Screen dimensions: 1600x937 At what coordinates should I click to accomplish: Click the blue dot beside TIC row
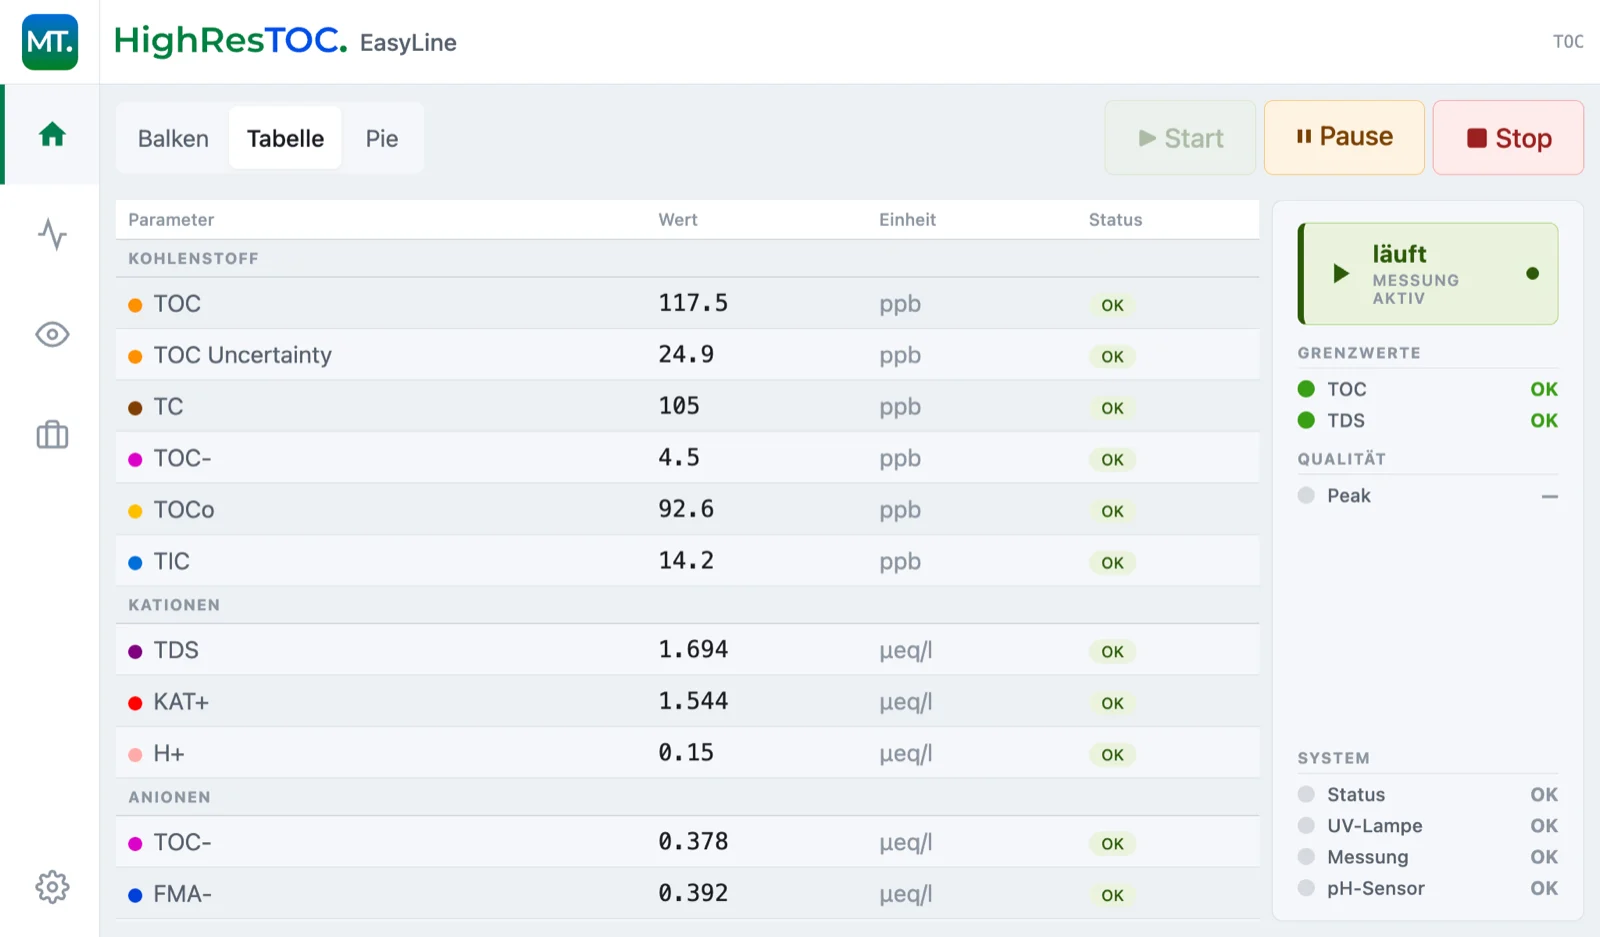point(135,563)
